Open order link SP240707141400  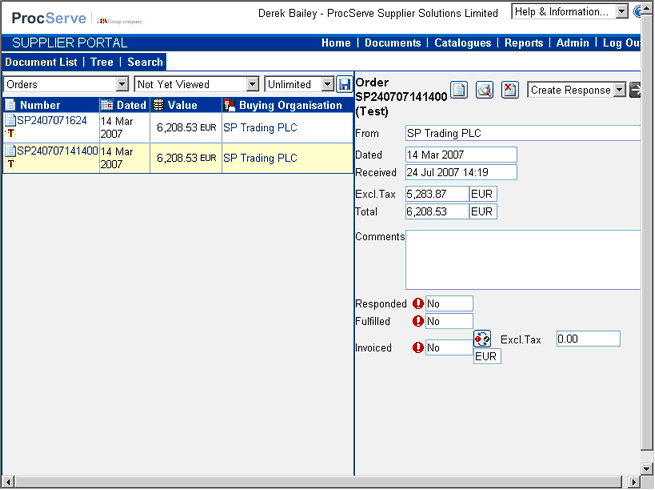[57, 151]
